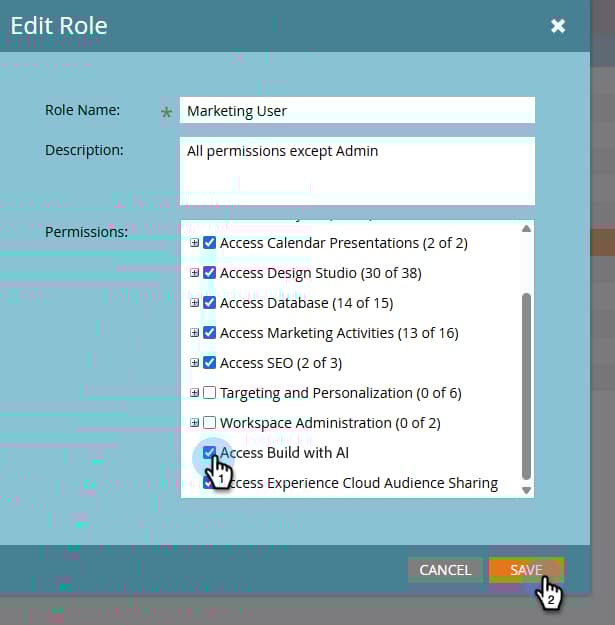
Task: Expand Access Calendar Presentations tree node
Action: coord(194,243)
